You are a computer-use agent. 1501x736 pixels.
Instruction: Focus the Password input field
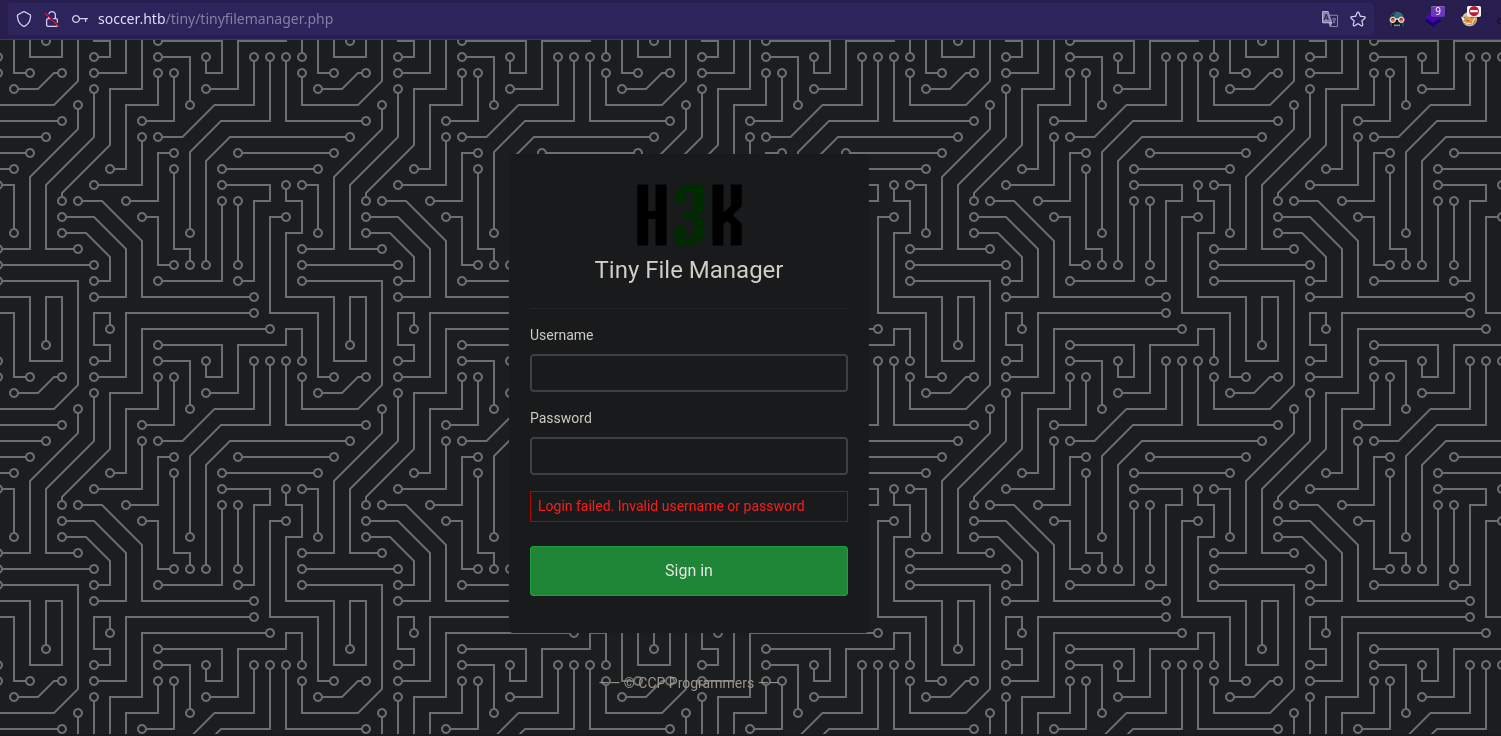click(x=688, y=456)
